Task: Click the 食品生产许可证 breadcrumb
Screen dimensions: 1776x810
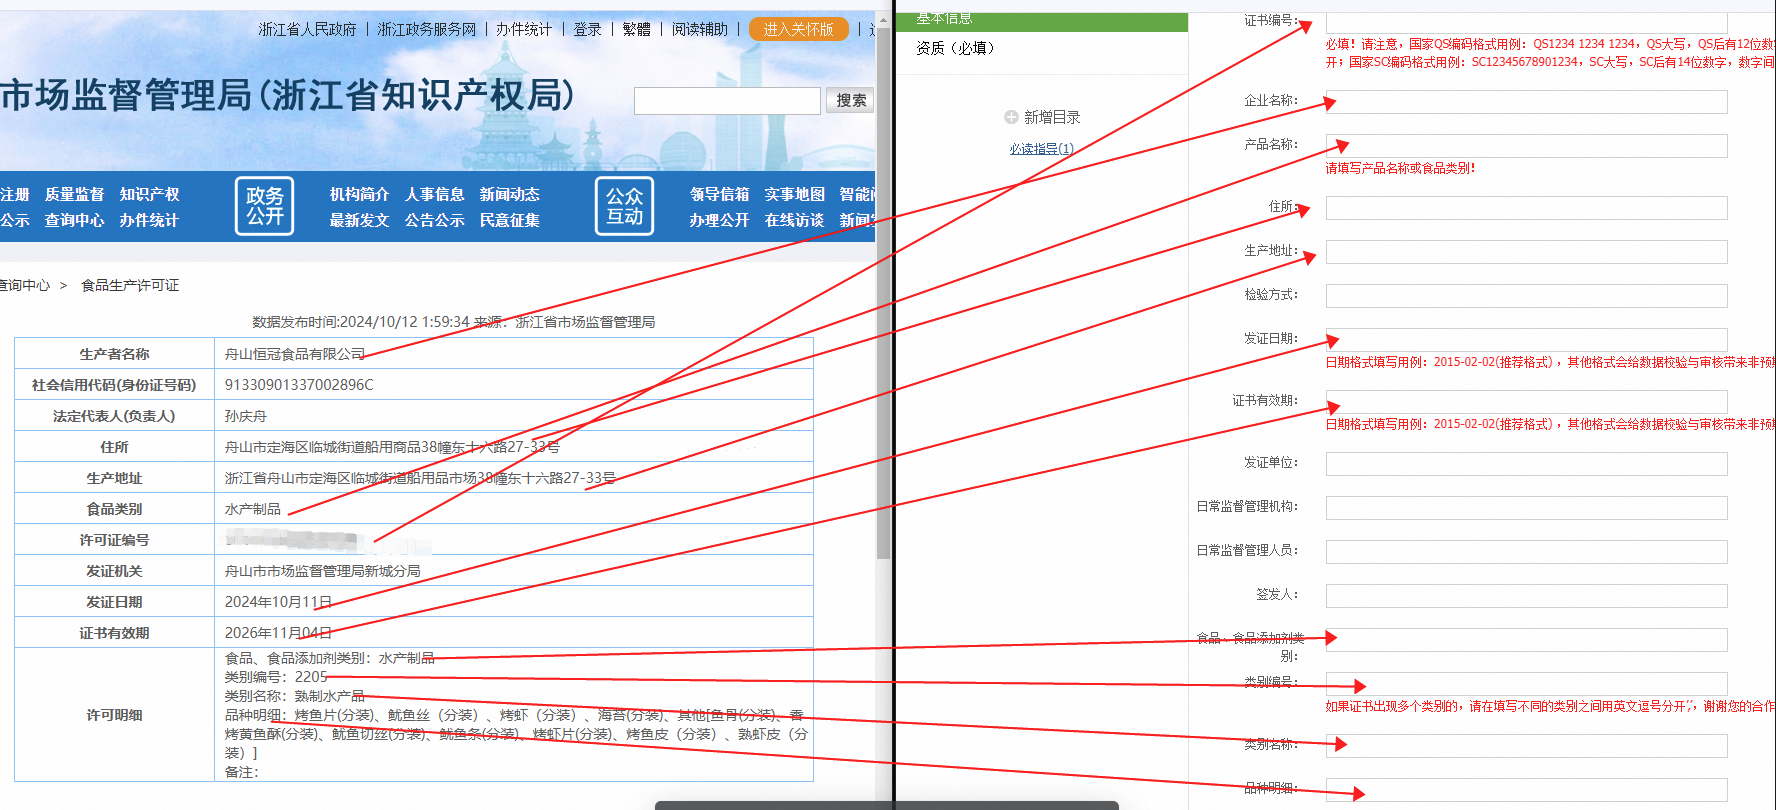Action: [x=130, y=285]
